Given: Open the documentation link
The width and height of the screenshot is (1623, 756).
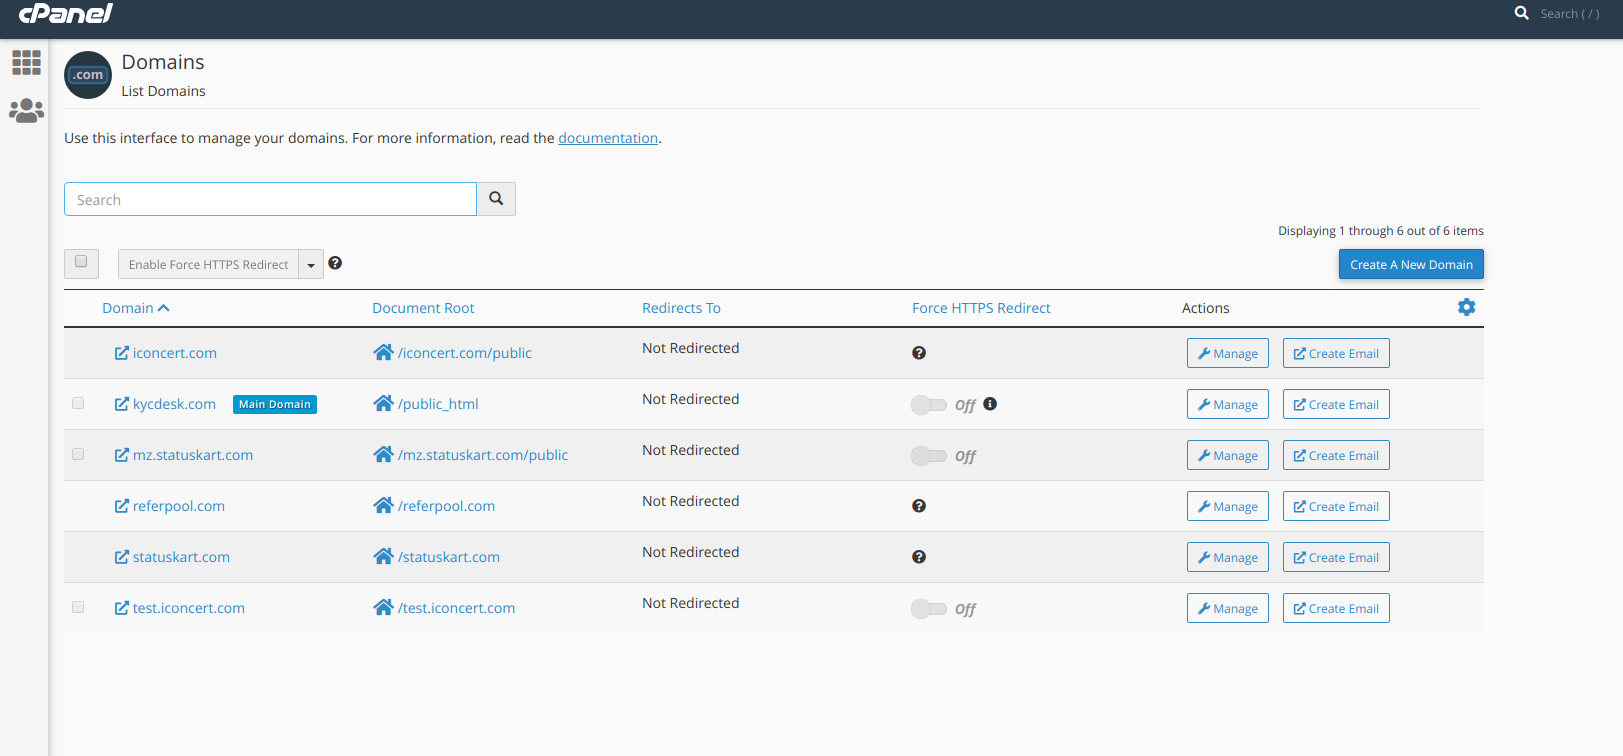Looking at the screenshot, I should [x=608, y=138].
